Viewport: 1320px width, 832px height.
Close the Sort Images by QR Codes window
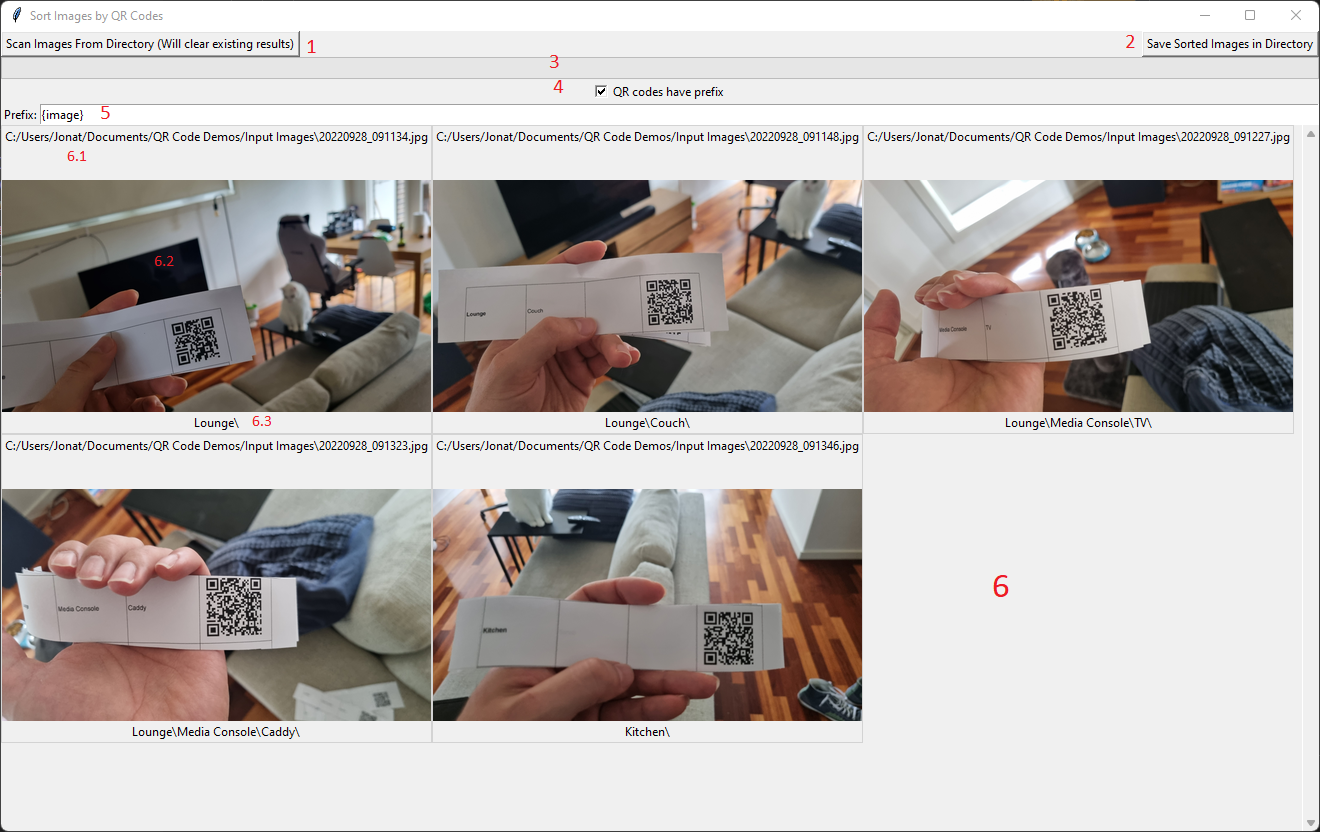1296,15
